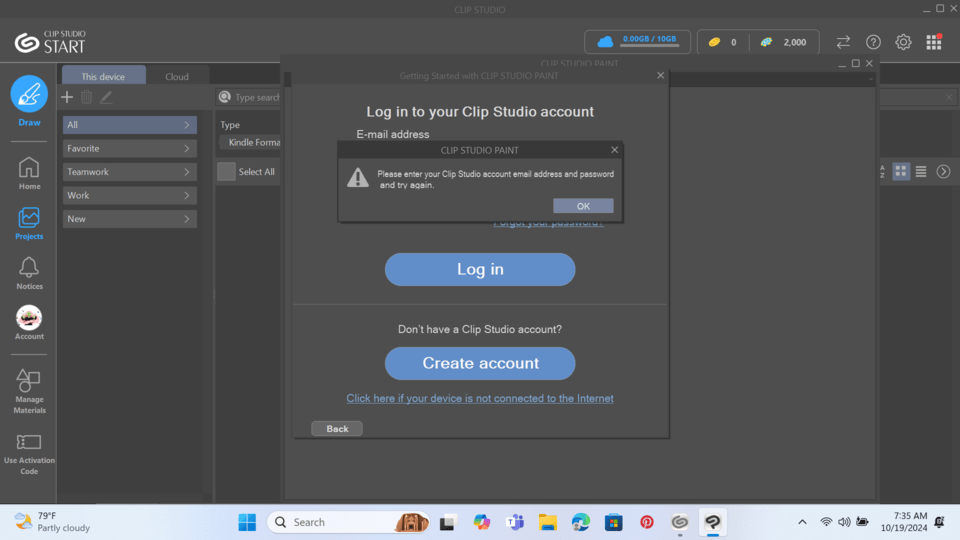Click the gold coin balance icon

tap(714, 42)
